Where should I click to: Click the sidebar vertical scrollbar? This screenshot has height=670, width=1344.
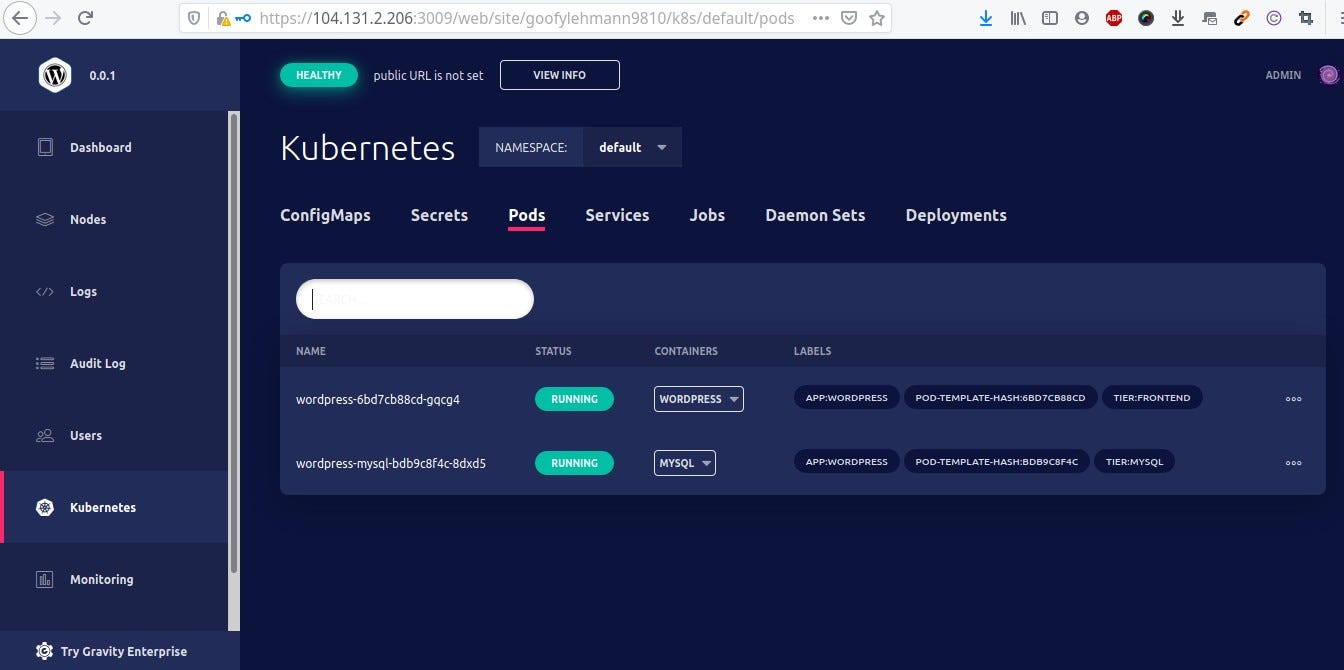234,342
